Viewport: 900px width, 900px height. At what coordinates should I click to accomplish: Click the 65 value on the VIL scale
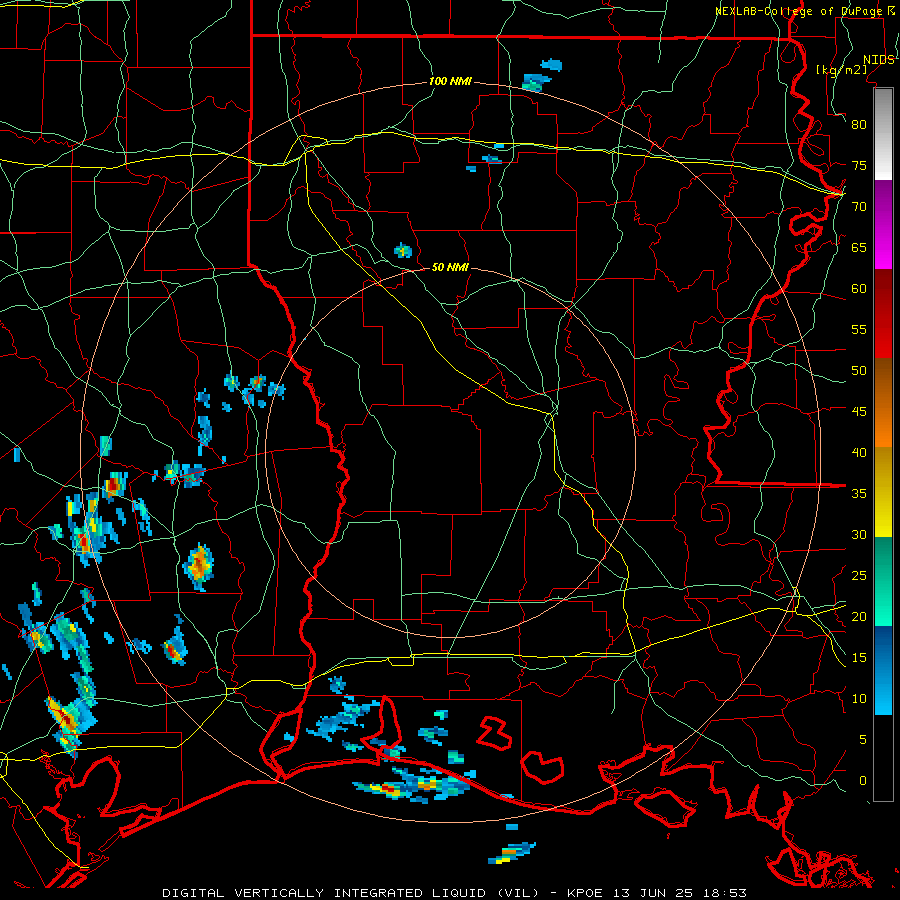click(859, 247)
